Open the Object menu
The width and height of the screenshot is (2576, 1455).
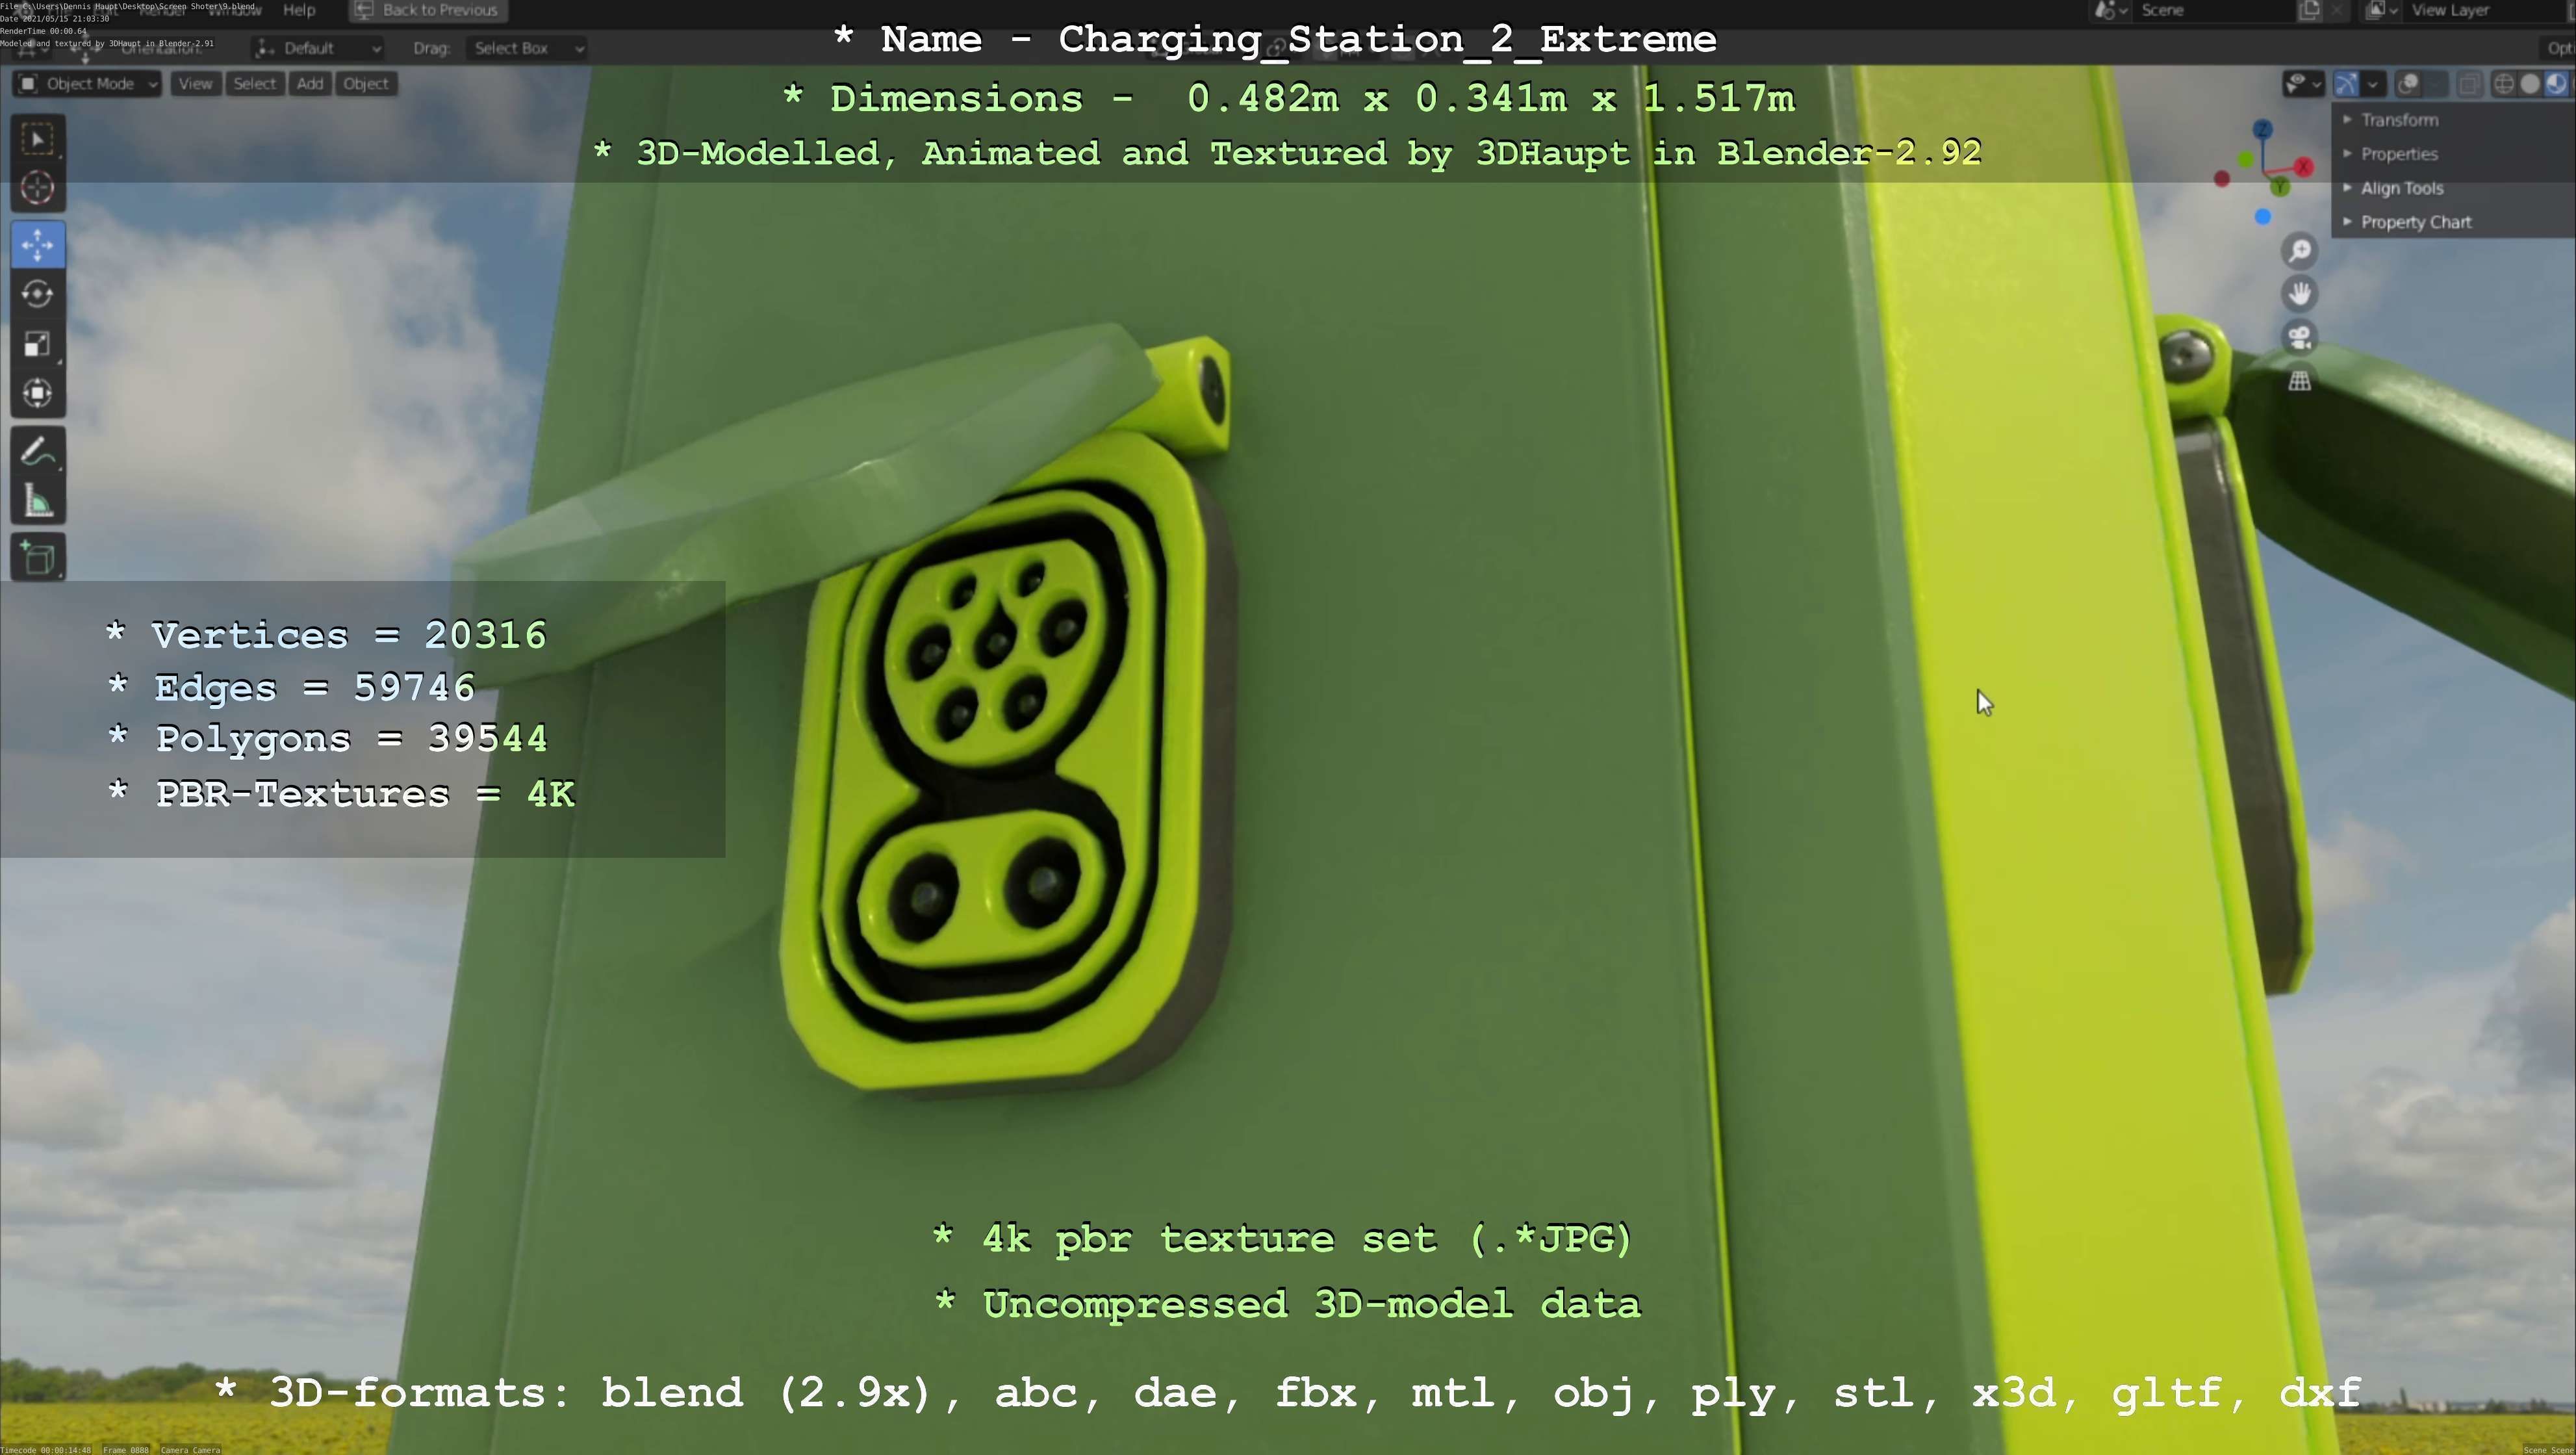click(x=366, y=84)
